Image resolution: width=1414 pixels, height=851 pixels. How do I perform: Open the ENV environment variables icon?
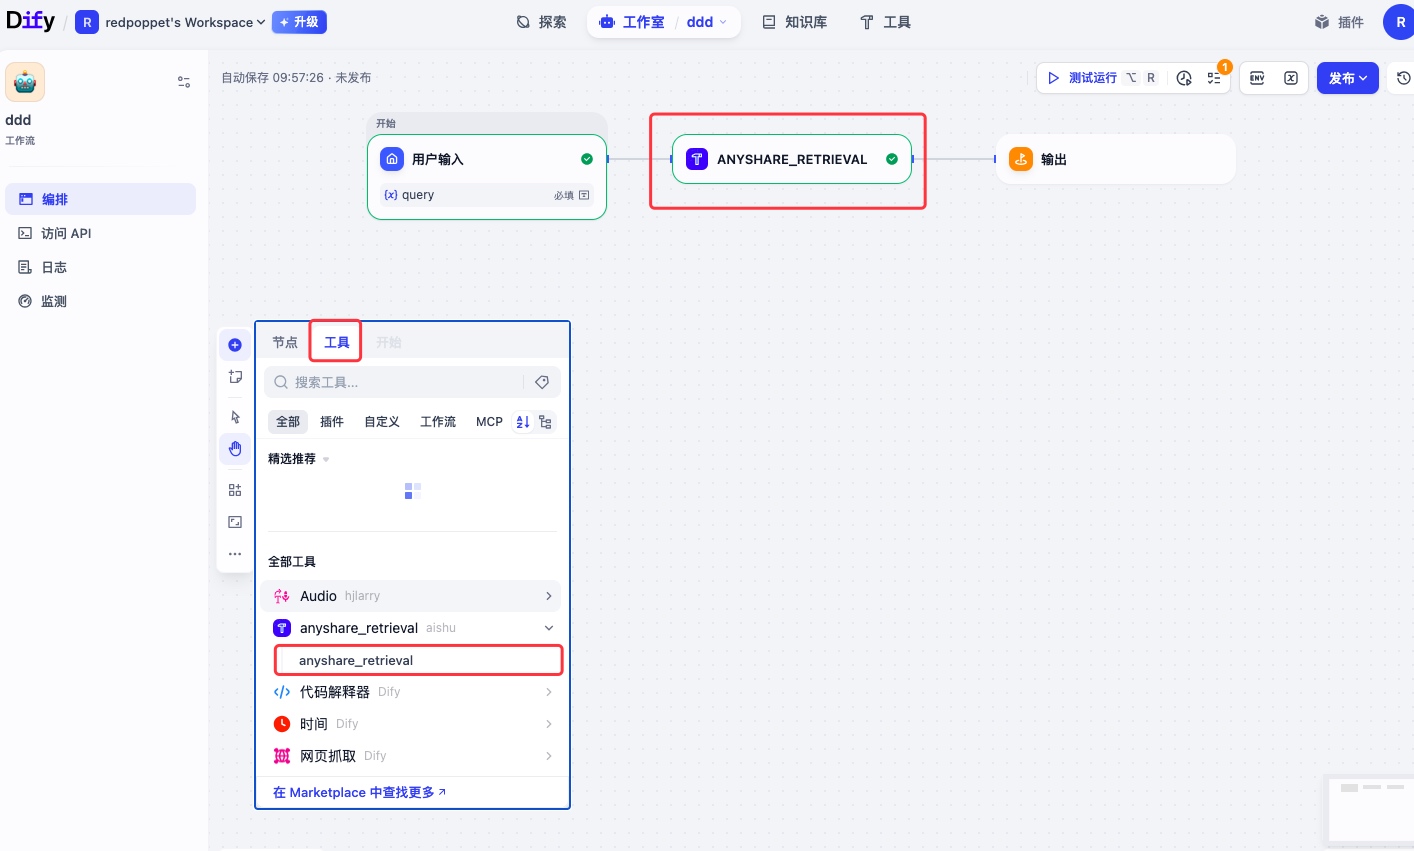[1257, 78]
